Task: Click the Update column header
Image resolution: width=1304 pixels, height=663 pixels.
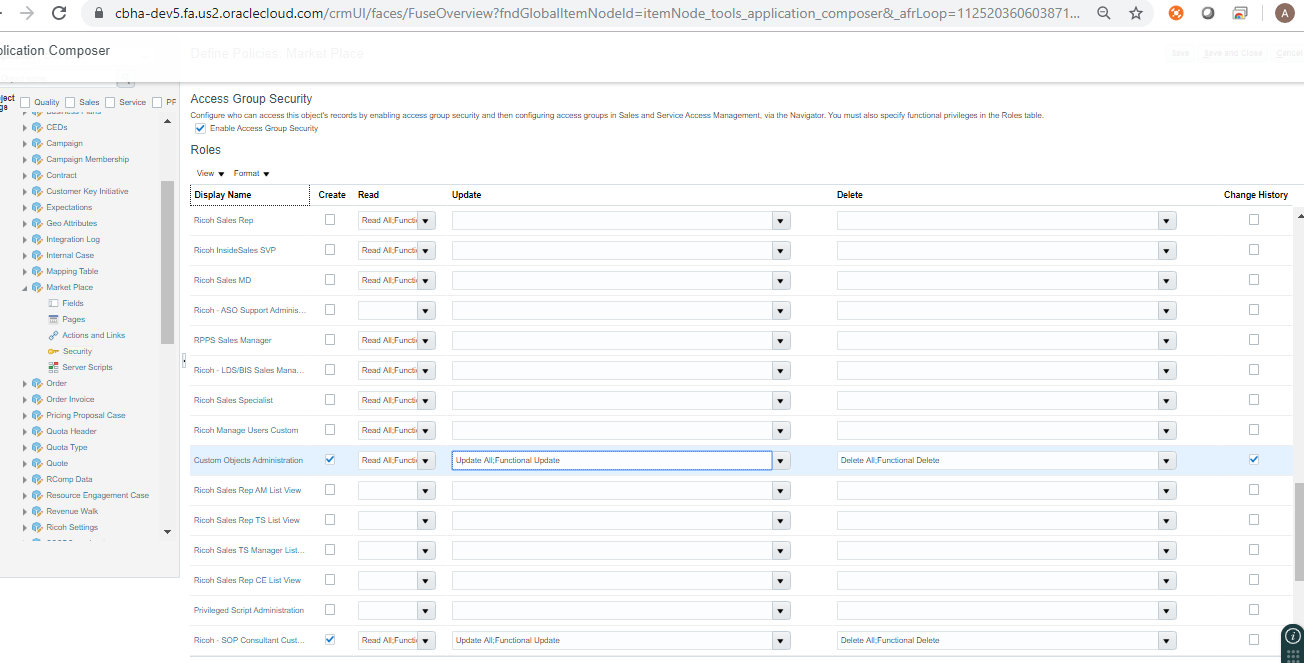Action: click(x=467, y=195)
